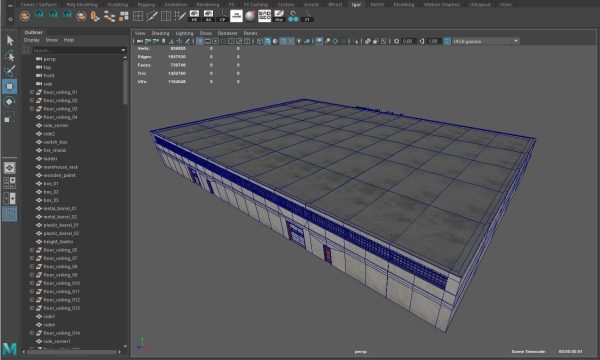Click the Outliner horizontal scrollbar
The height and width of the screenshot is (360, 600).
coord(72,352)
